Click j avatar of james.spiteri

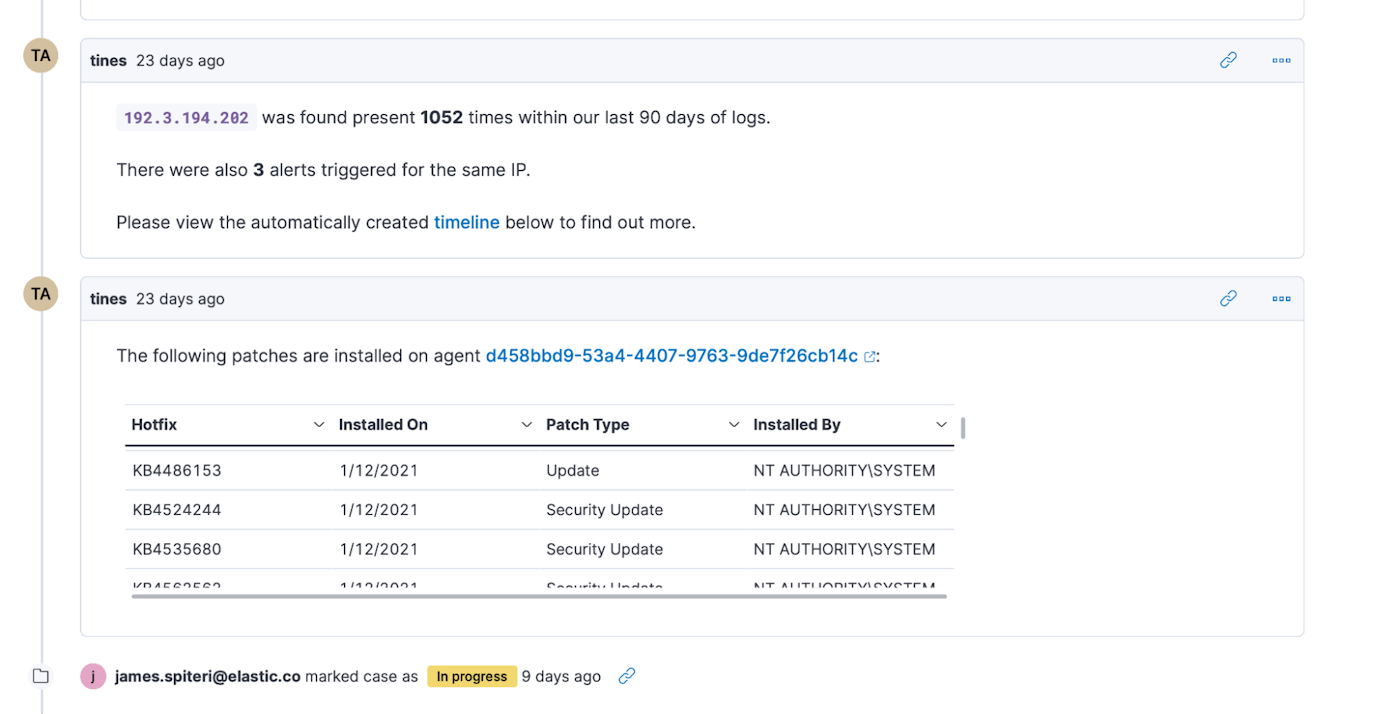(93, 676)
